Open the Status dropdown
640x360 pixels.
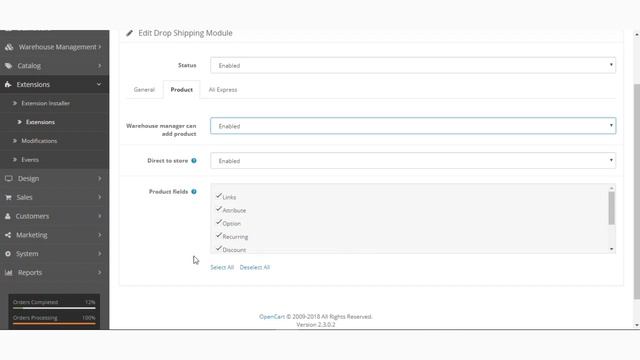[413, 65]
